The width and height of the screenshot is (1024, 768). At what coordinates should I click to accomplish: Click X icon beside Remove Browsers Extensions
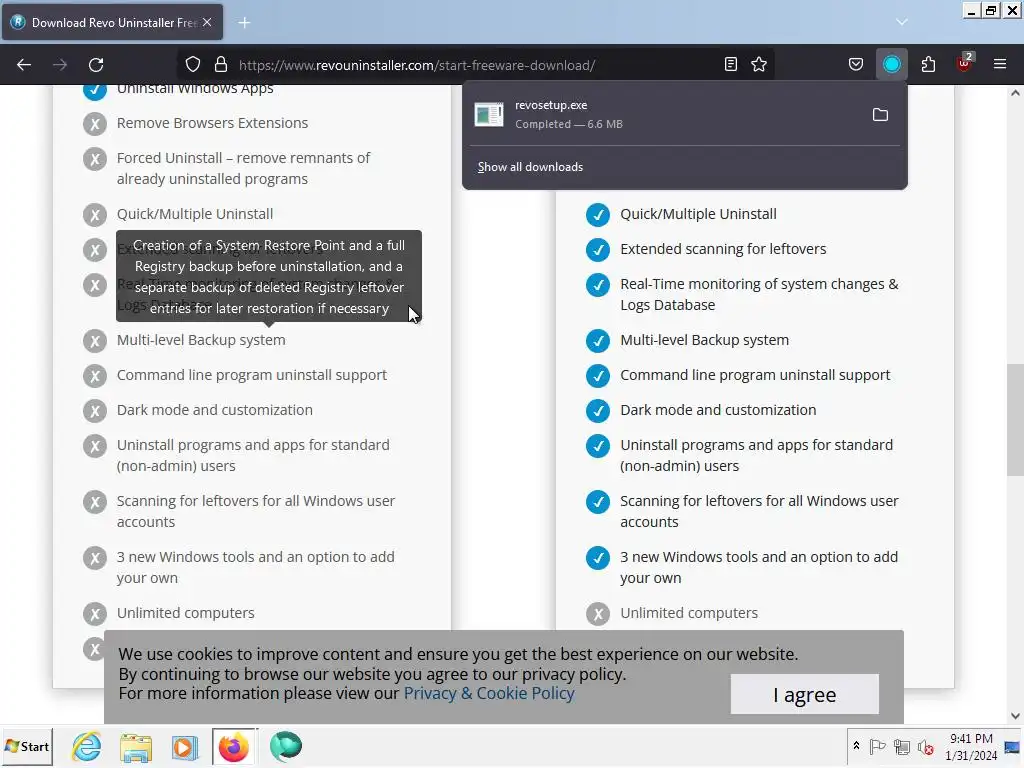pos(95,123)
